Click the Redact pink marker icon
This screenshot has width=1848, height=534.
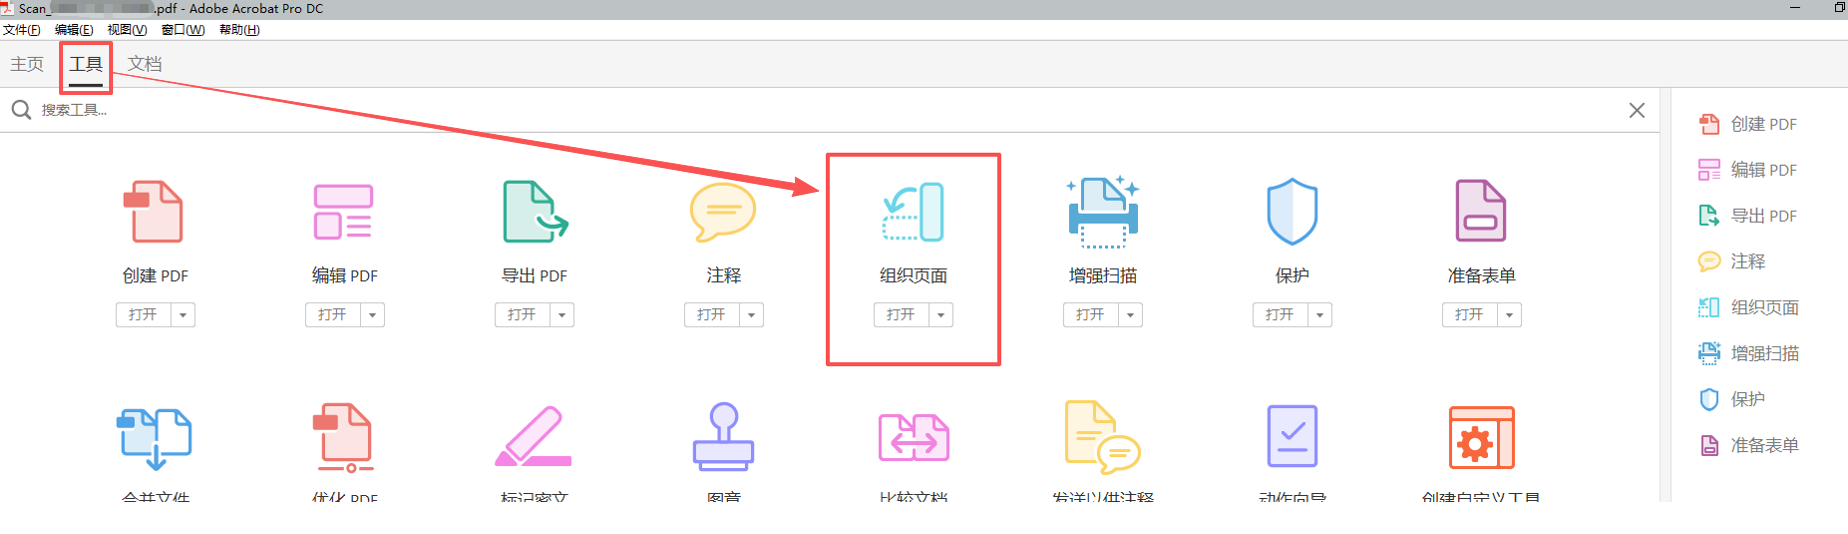pos(533,436)
